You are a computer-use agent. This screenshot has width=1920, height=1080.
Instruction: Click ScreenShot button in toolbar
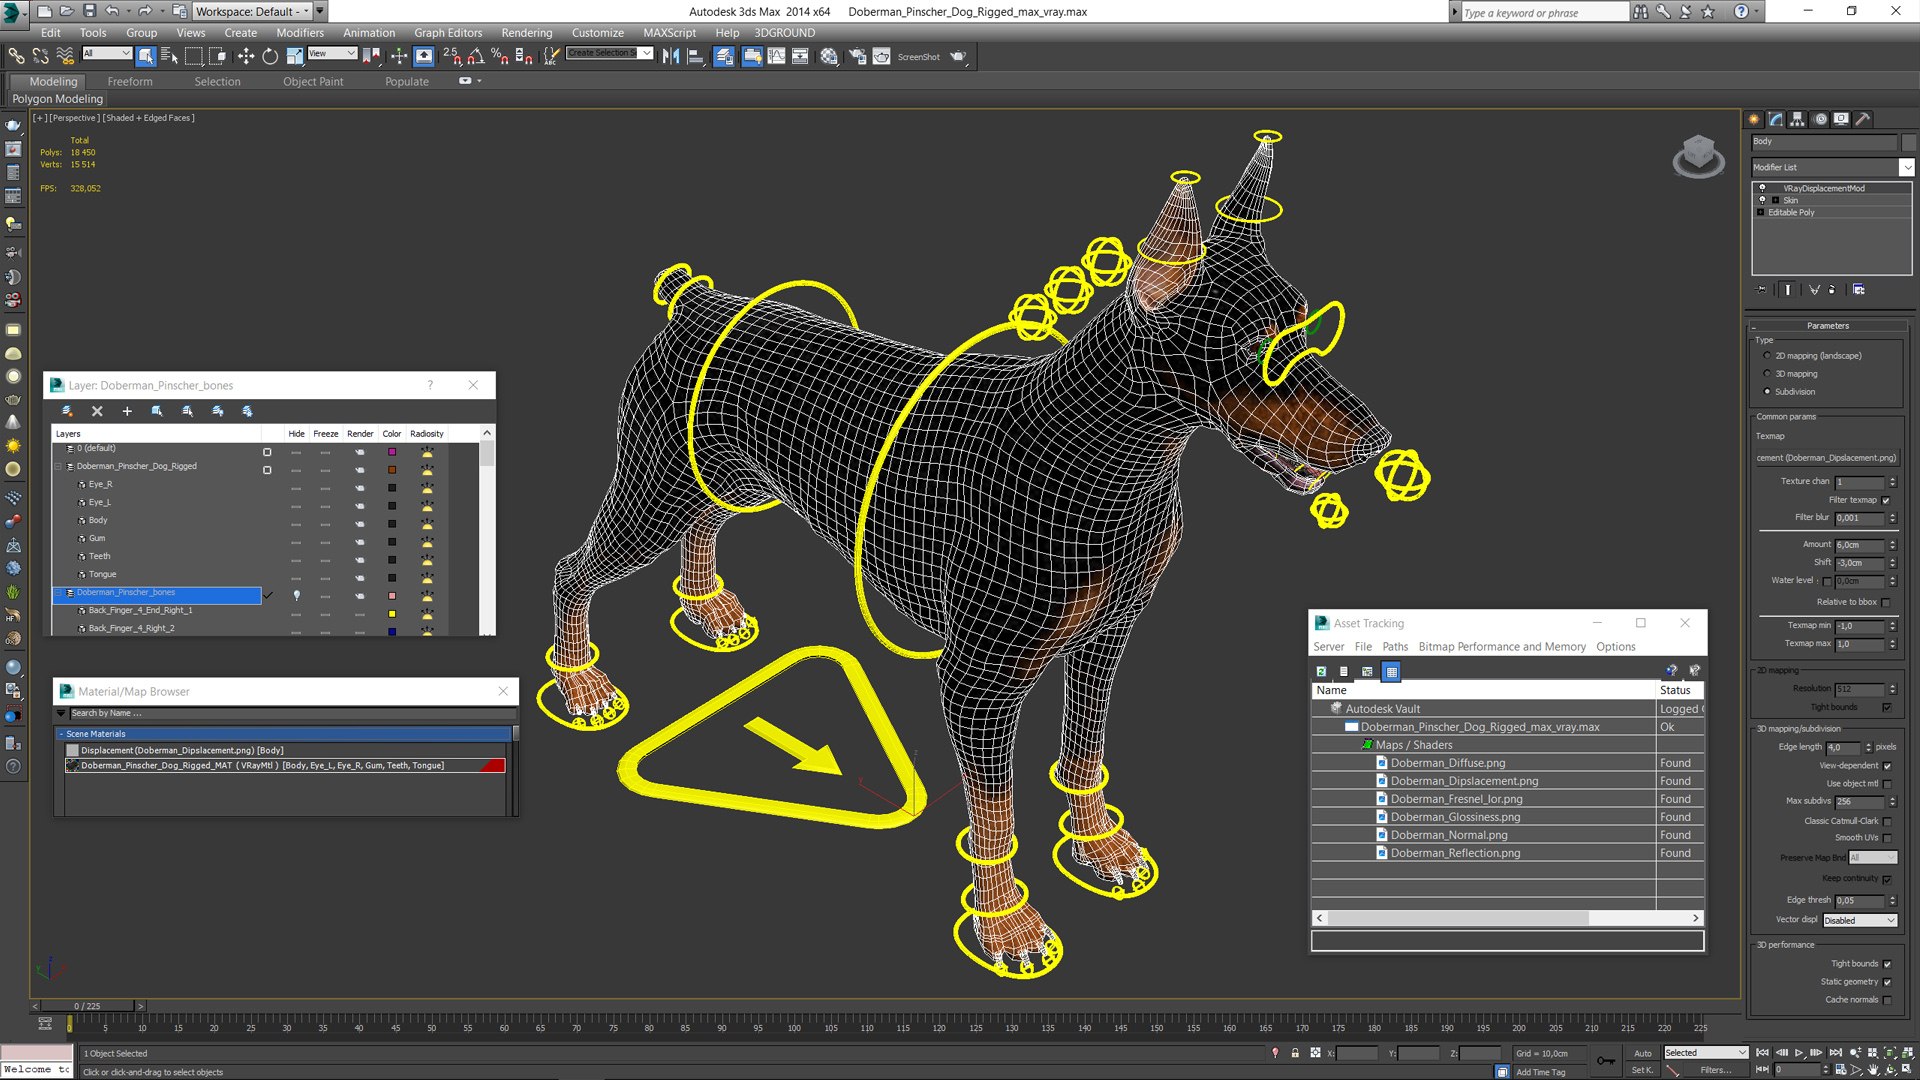point(918,57)
